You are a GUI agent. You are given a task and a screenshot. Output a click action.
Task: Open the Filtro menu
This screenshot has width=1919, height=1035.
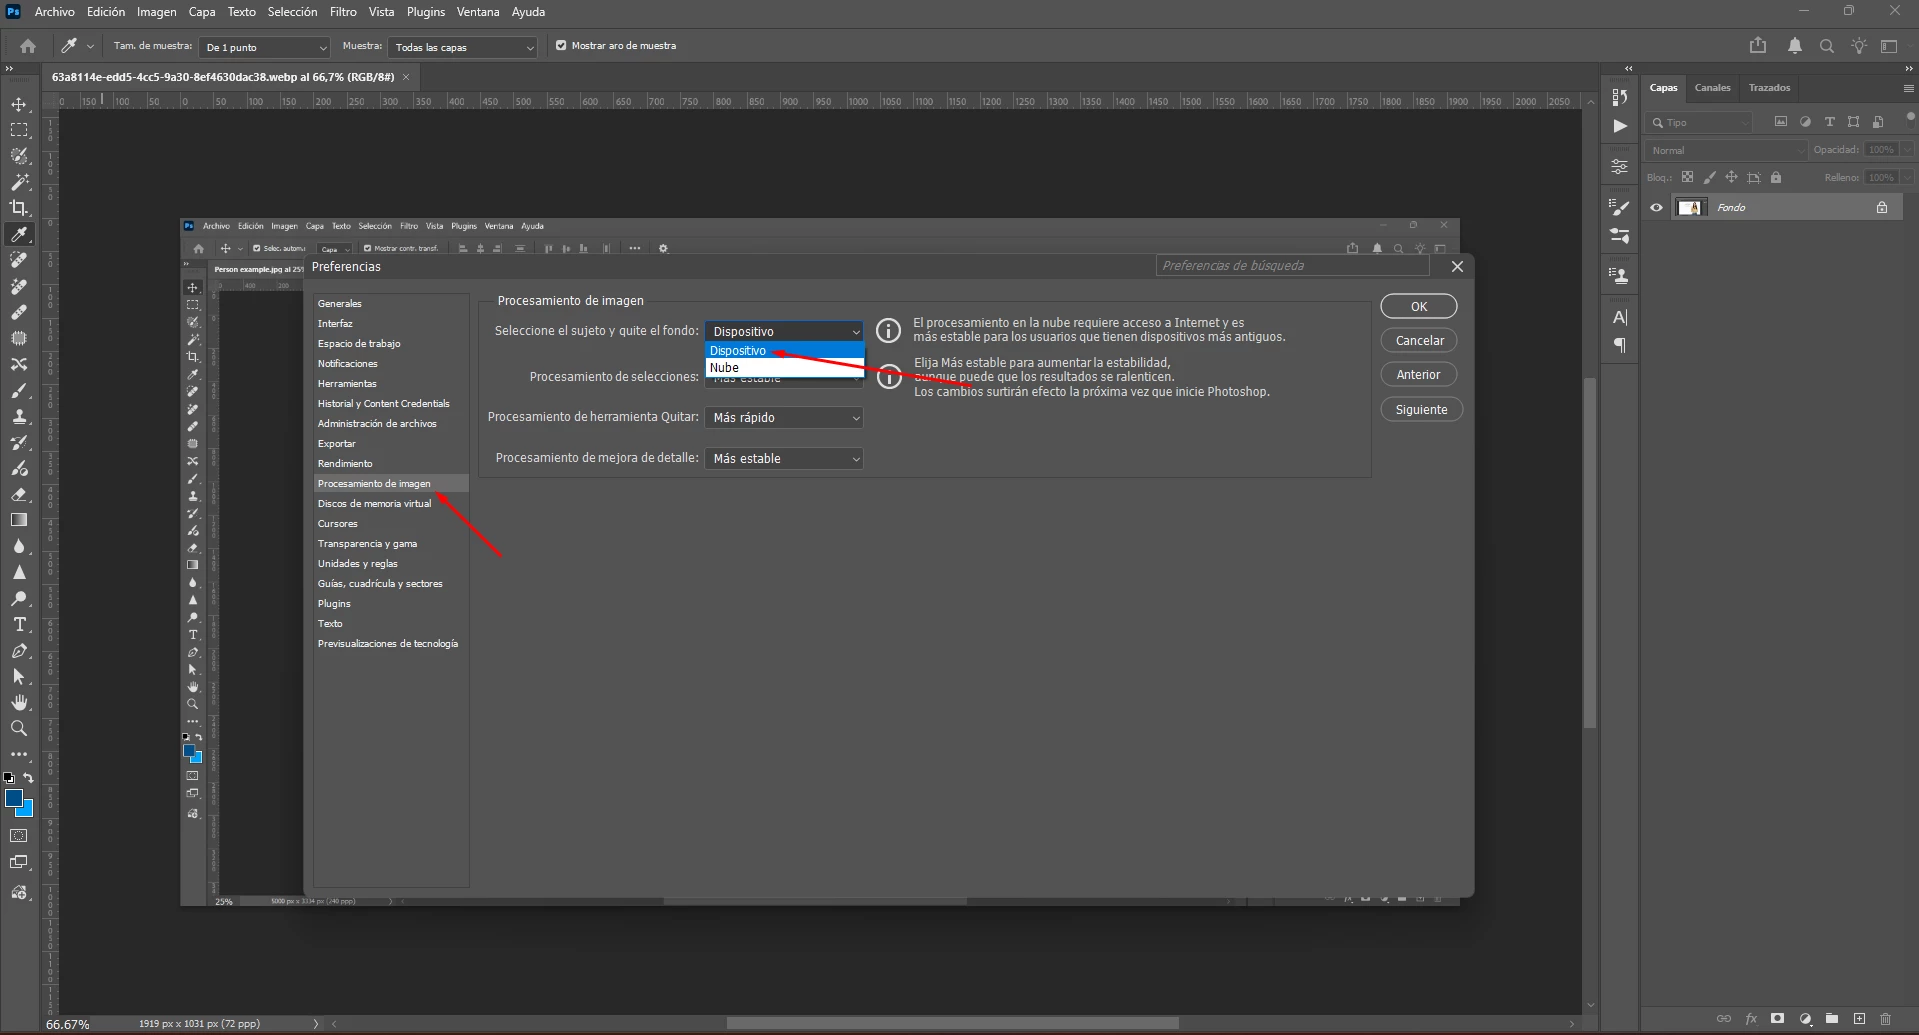pos(343,12)
